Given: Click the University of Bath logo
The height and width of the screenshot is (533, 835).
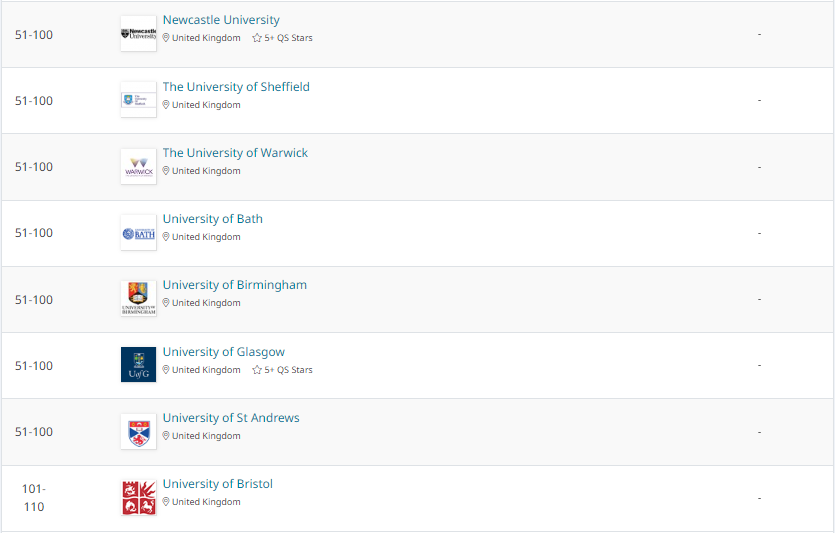Looking at the screenshot, I should click(x=138, y=233).
